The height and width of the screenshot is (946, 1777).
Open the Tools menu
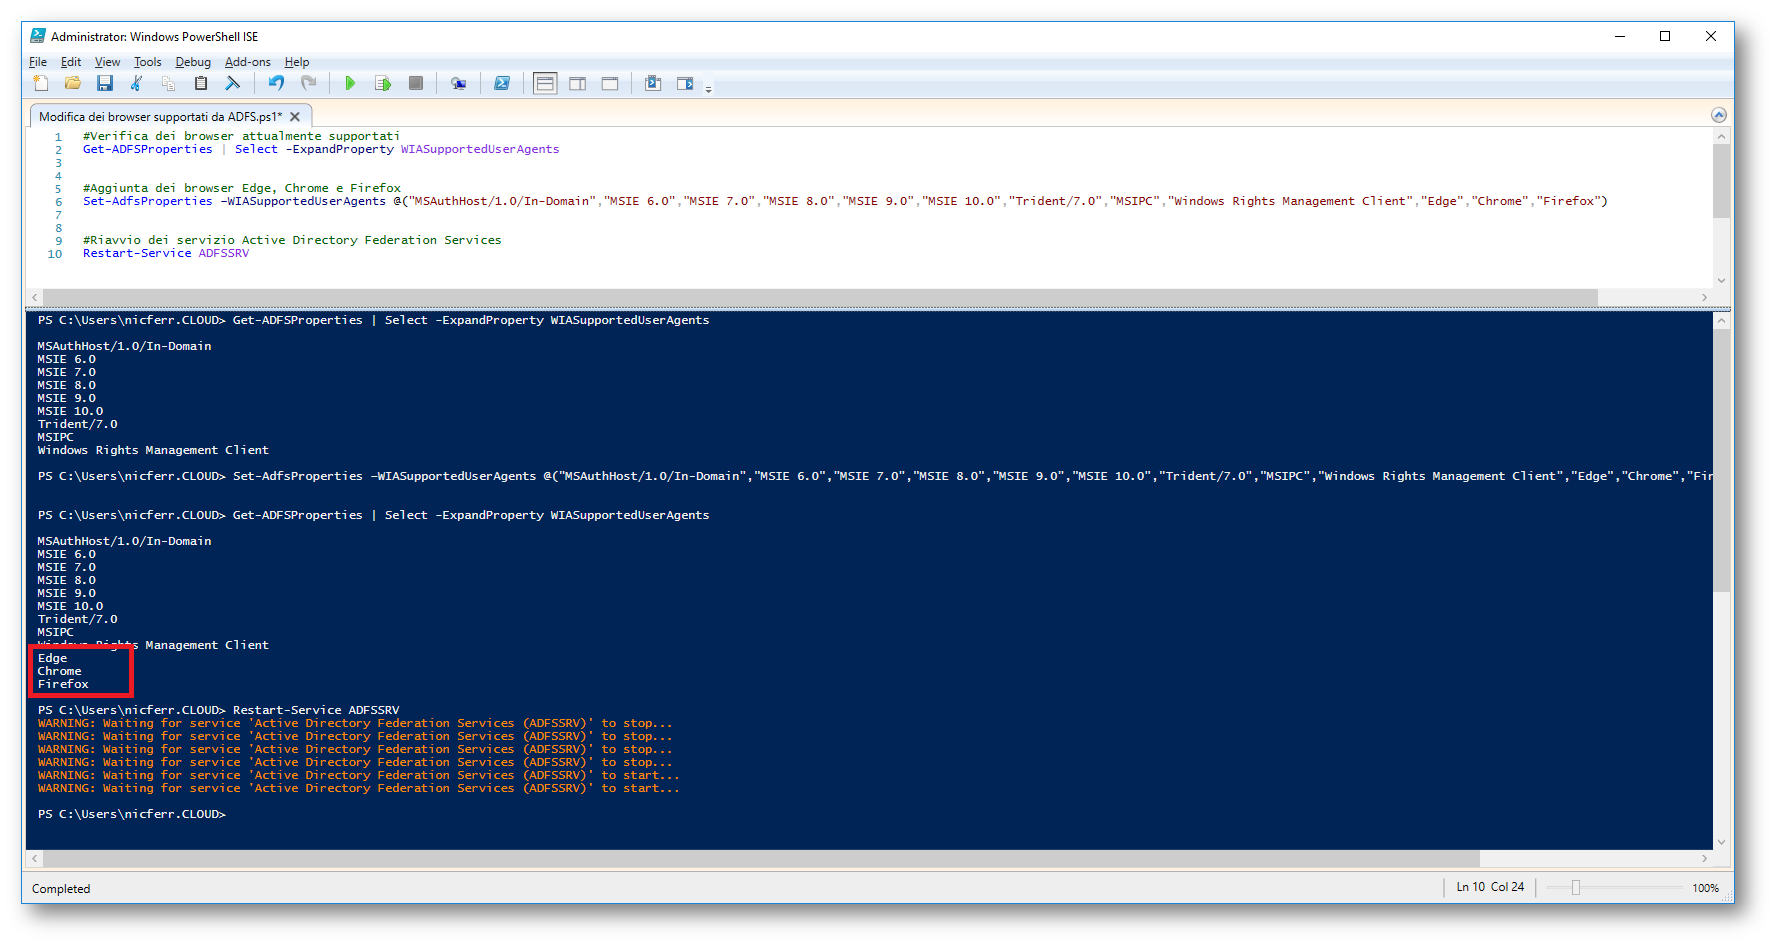pyautogui.click(x=147, y=62)
